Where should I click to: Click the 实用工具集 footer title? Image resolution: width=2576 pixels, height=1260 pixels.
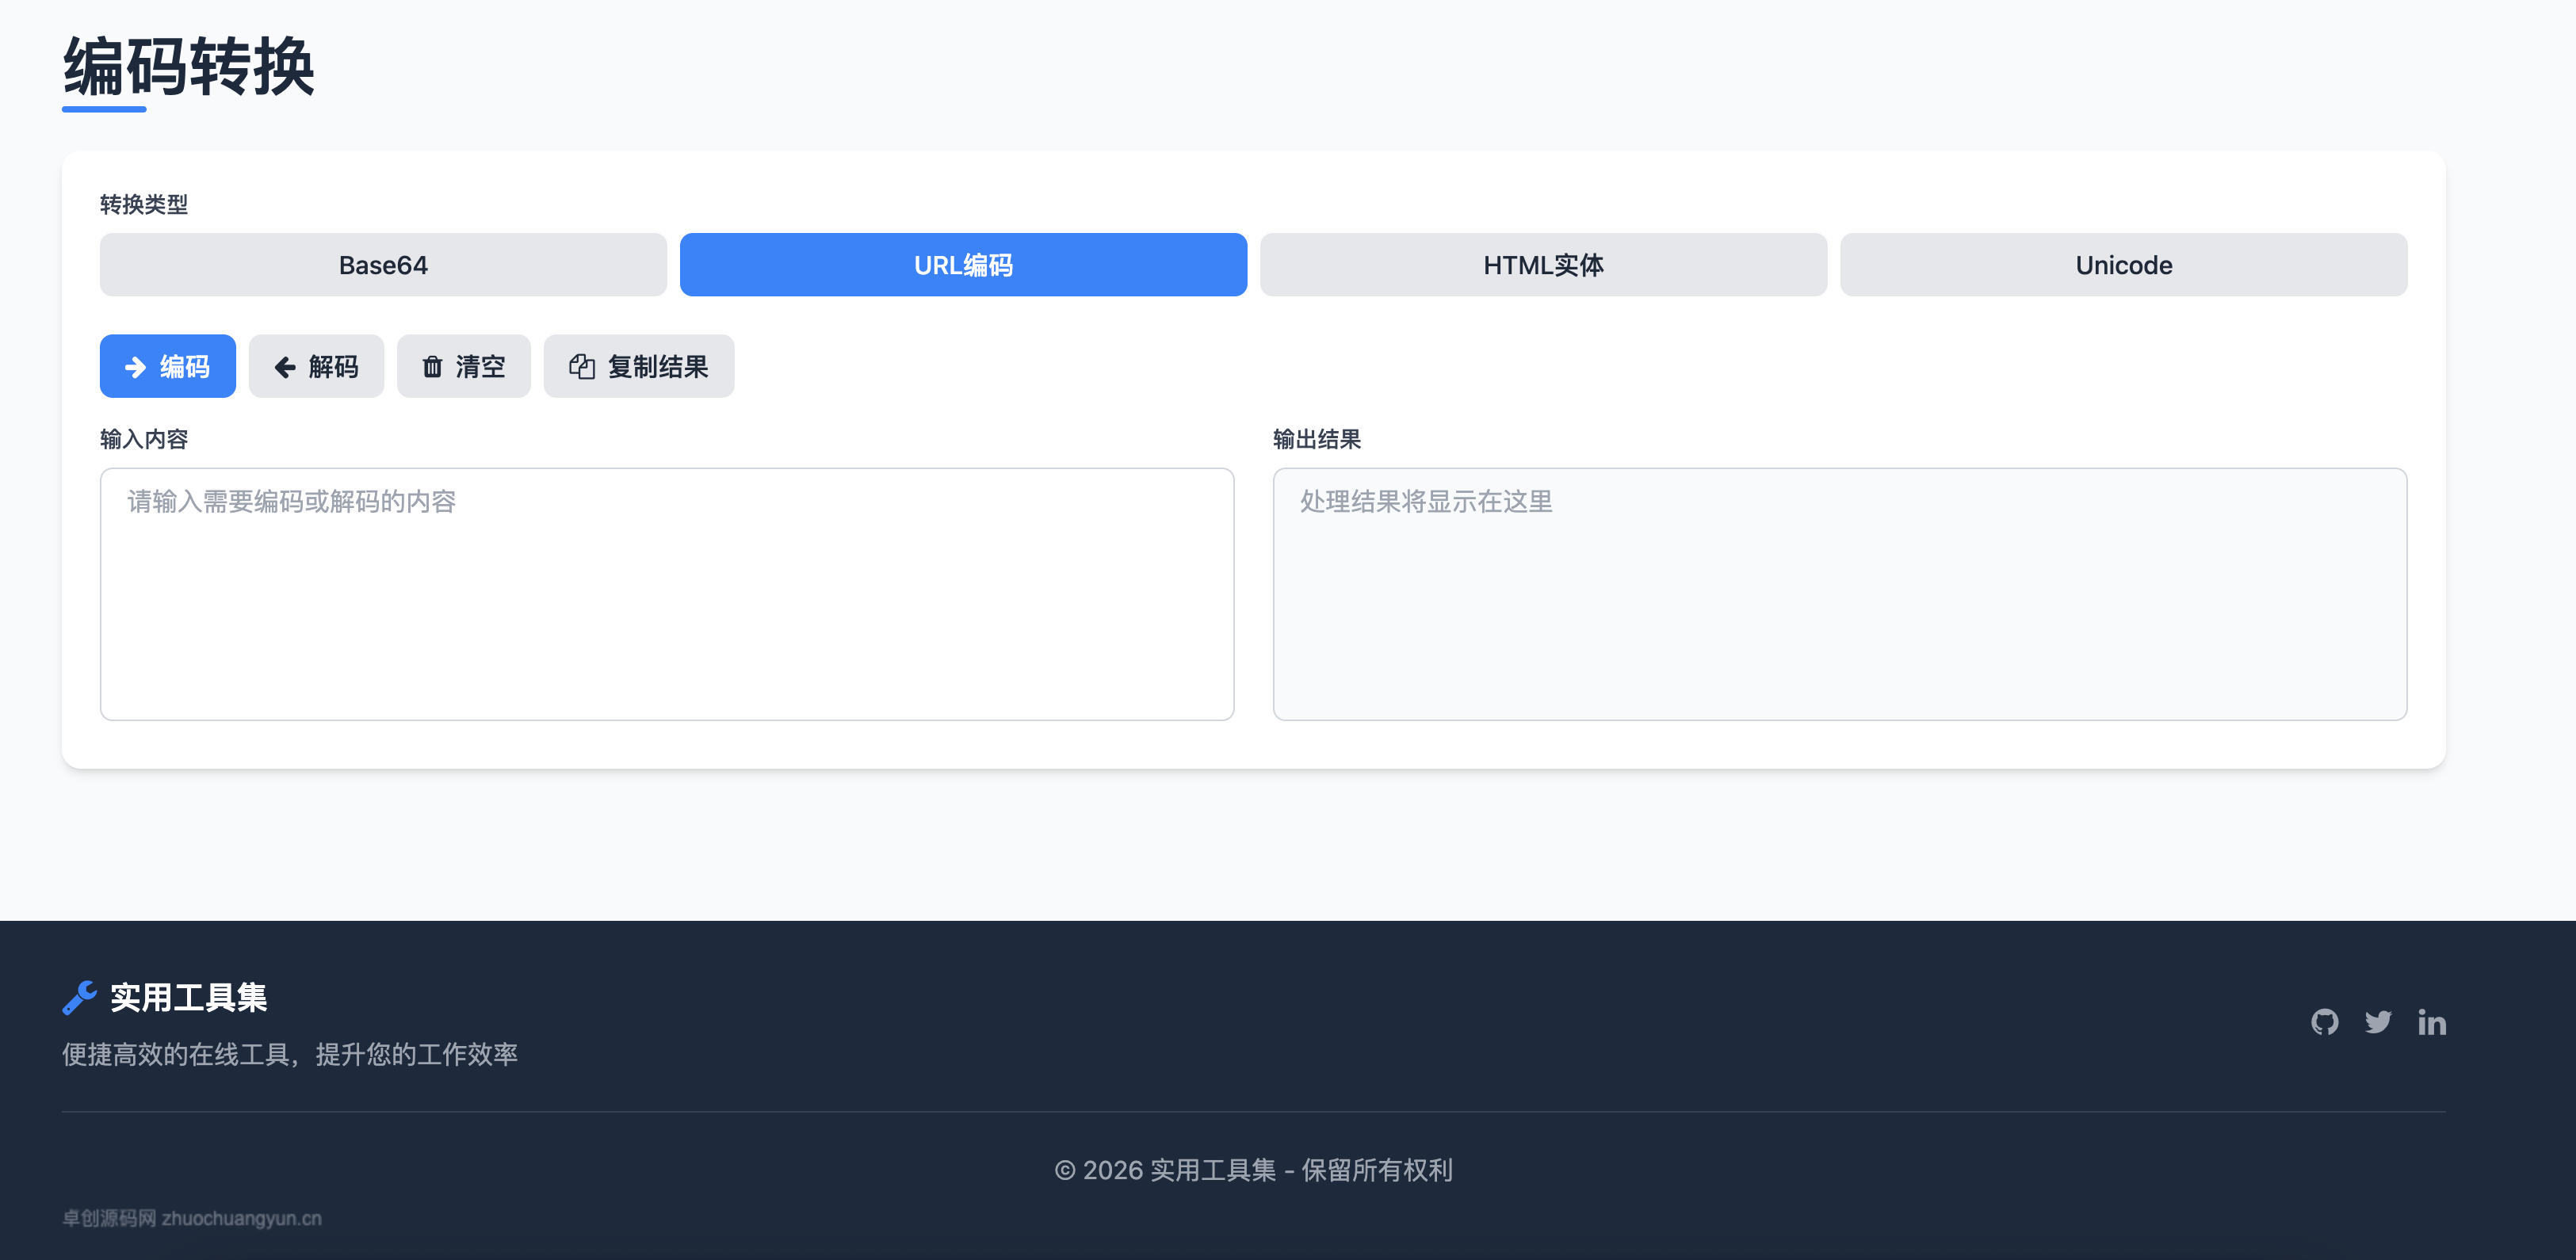(188, 997)
